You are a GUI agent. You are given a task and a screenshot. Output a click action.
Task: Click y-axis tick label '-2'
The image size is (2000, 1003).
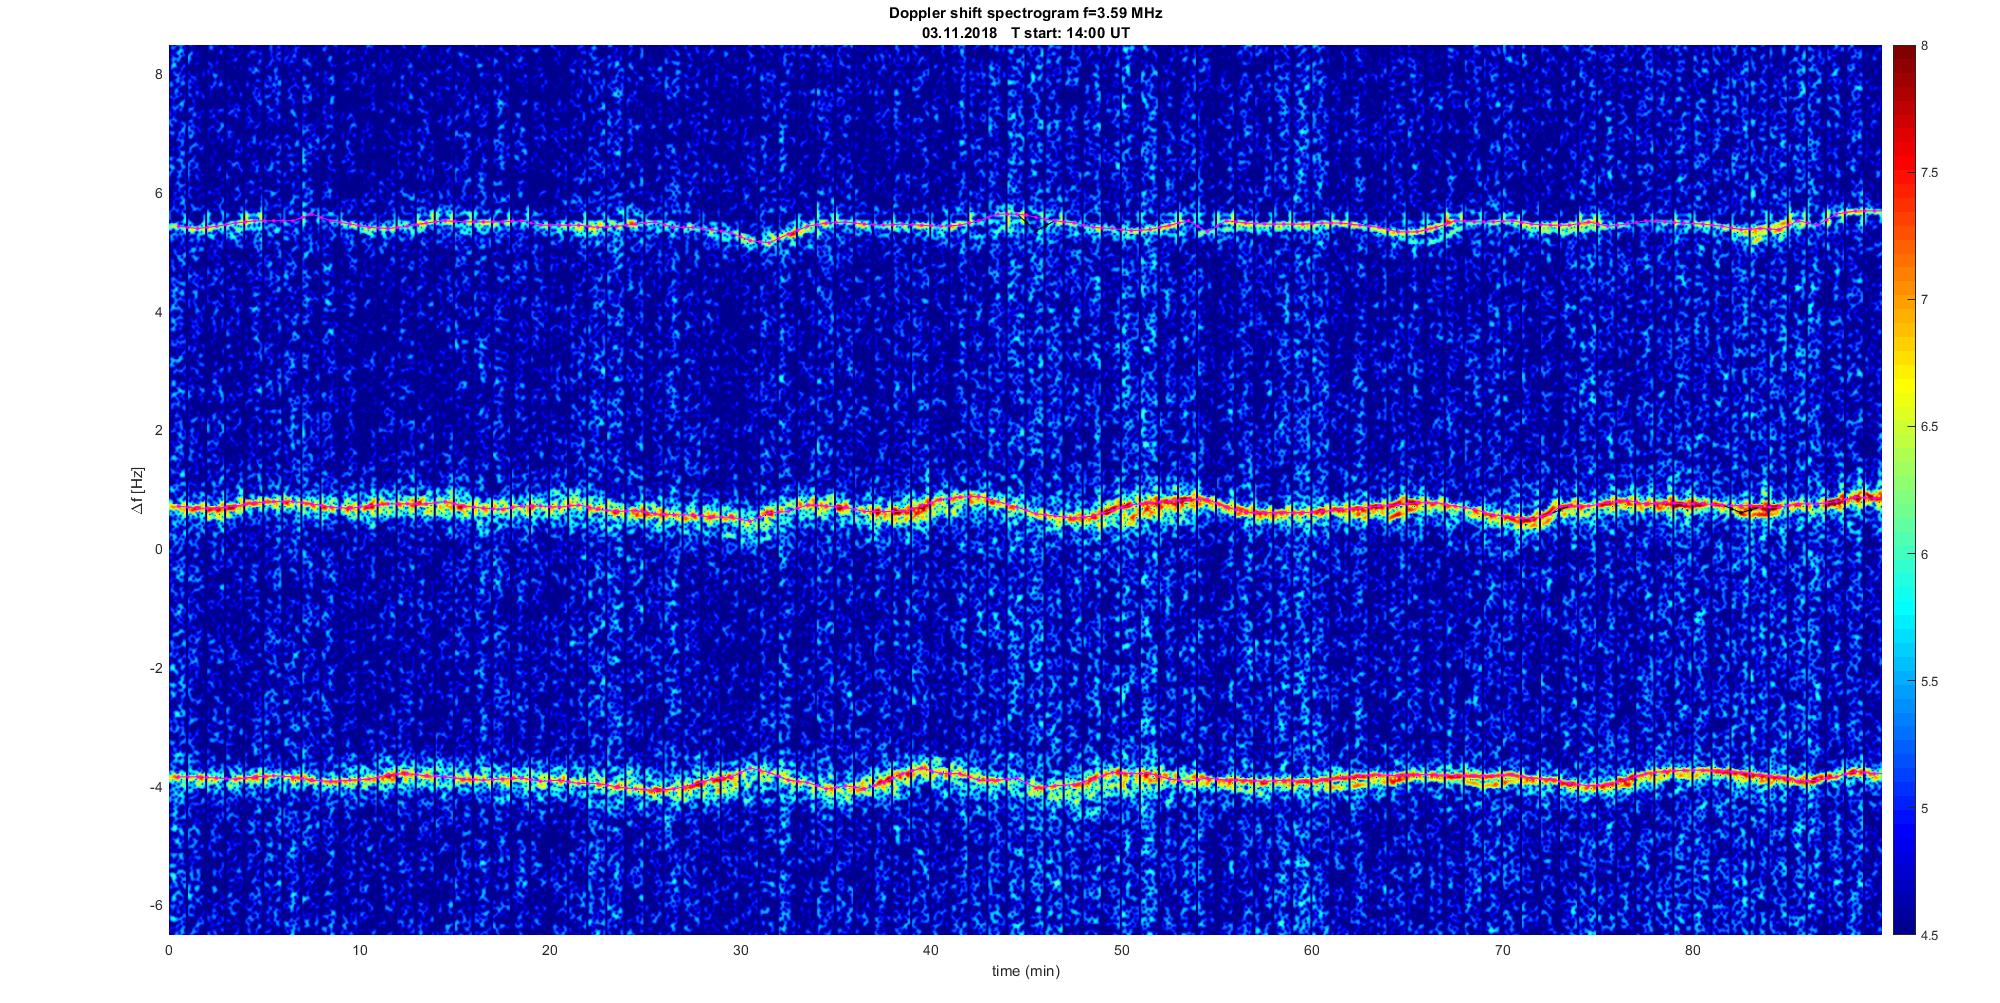(x=156, y=668)
